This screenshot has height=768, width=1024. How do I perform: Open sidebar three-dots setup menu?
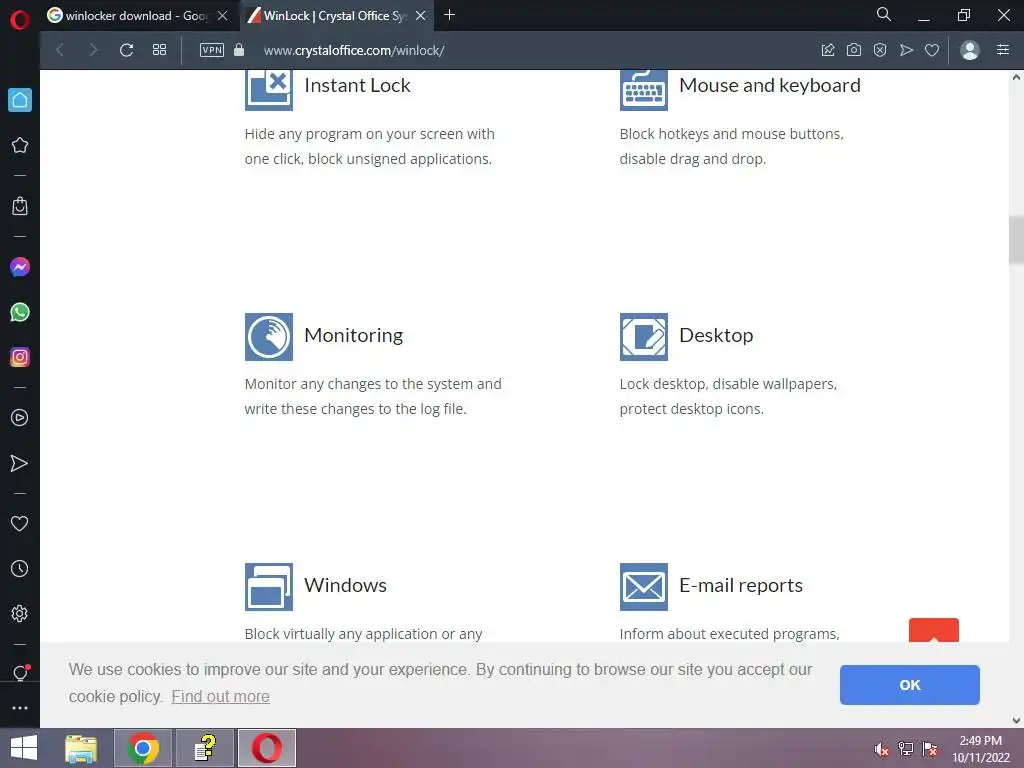click(x=20, y=708)
